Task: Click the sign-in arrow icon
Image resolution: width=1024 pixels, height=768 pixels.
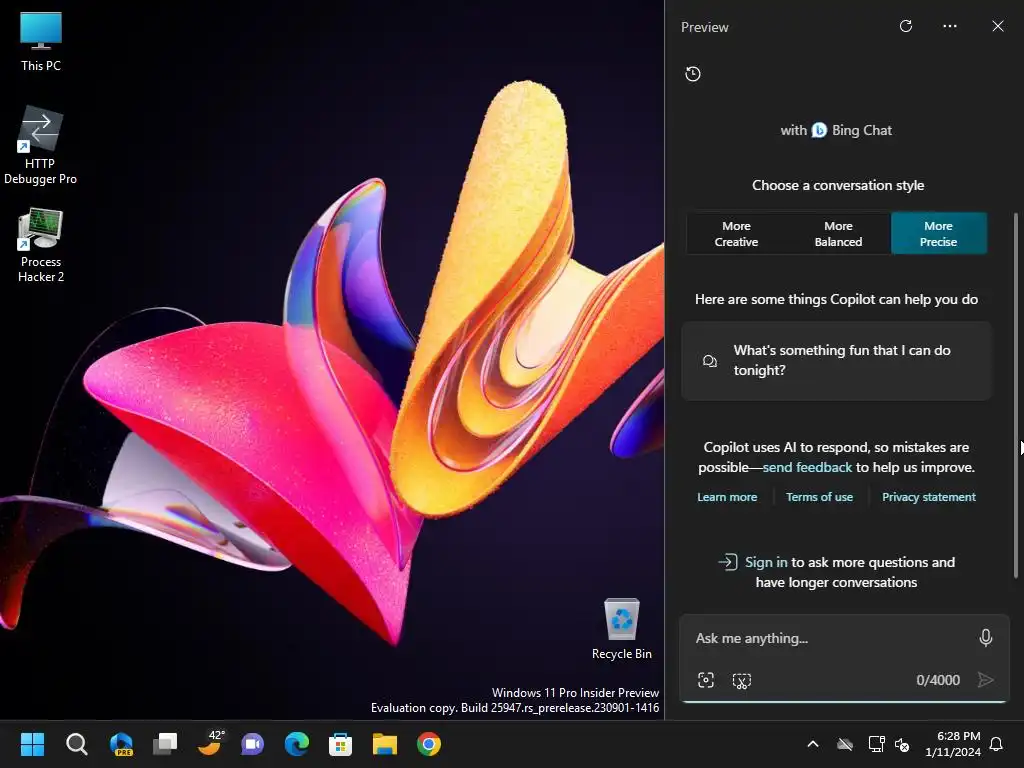Action: click(x=728, y=562)
